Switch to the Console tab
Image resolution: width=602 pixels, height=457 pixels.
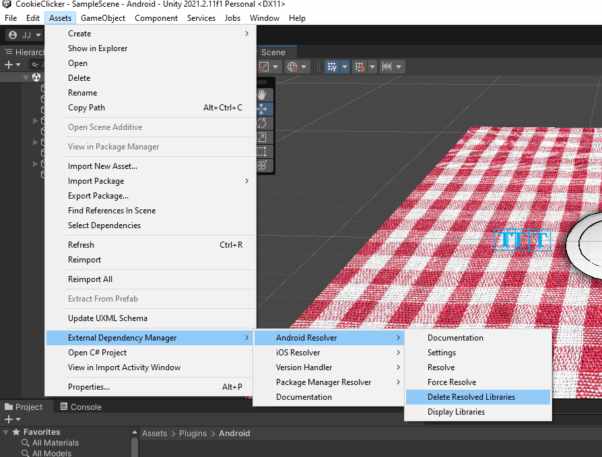point(81,407)
